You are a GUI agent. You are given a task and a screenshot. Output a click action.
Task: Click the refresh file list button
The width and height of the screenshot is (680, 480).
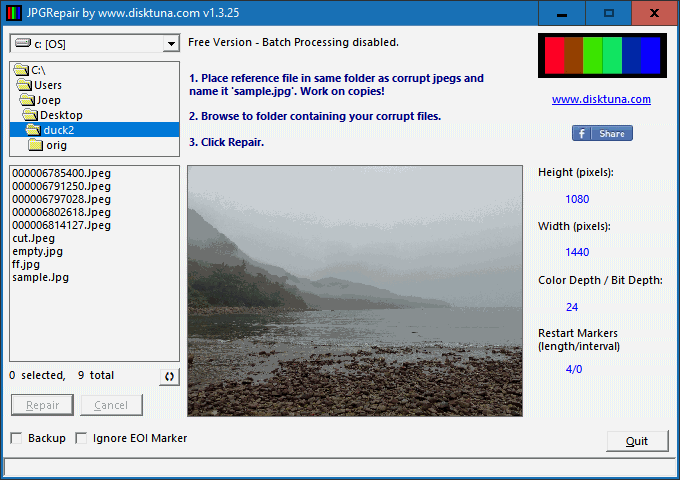click(169, 376)
